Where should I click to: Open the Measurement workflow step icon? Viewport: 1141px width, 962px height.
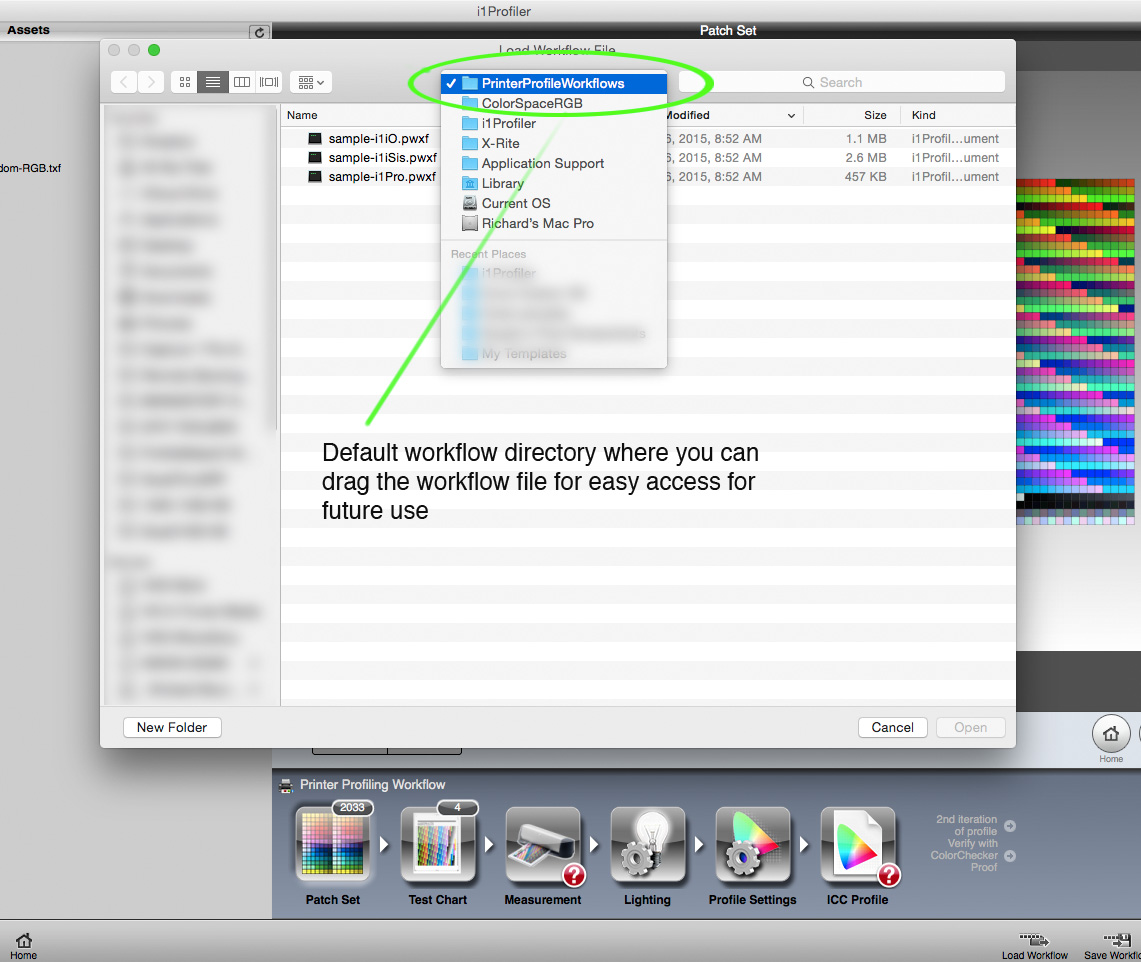pyautogui.click(x=543, y=845)
